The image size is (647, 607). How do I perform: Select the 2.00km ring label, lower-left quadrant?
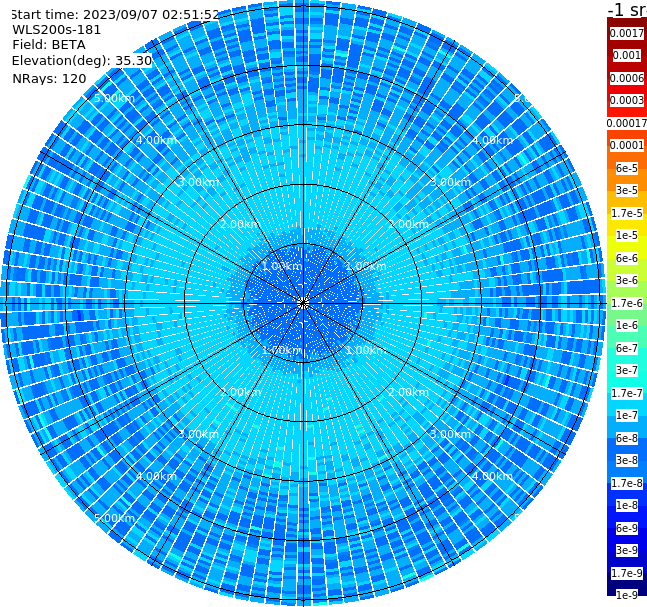[x=241, y=392]
